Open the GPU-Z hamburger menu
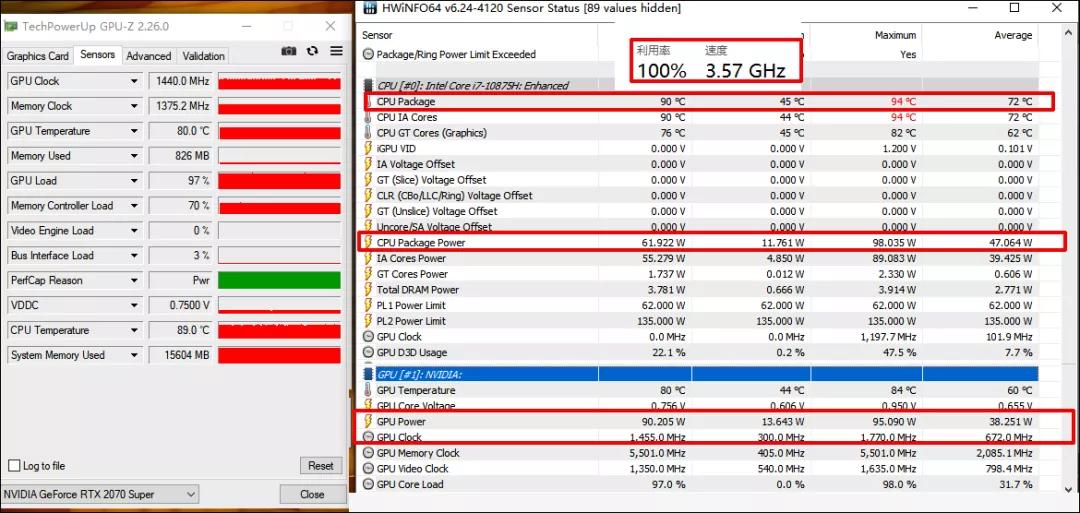 click(335, 52)
